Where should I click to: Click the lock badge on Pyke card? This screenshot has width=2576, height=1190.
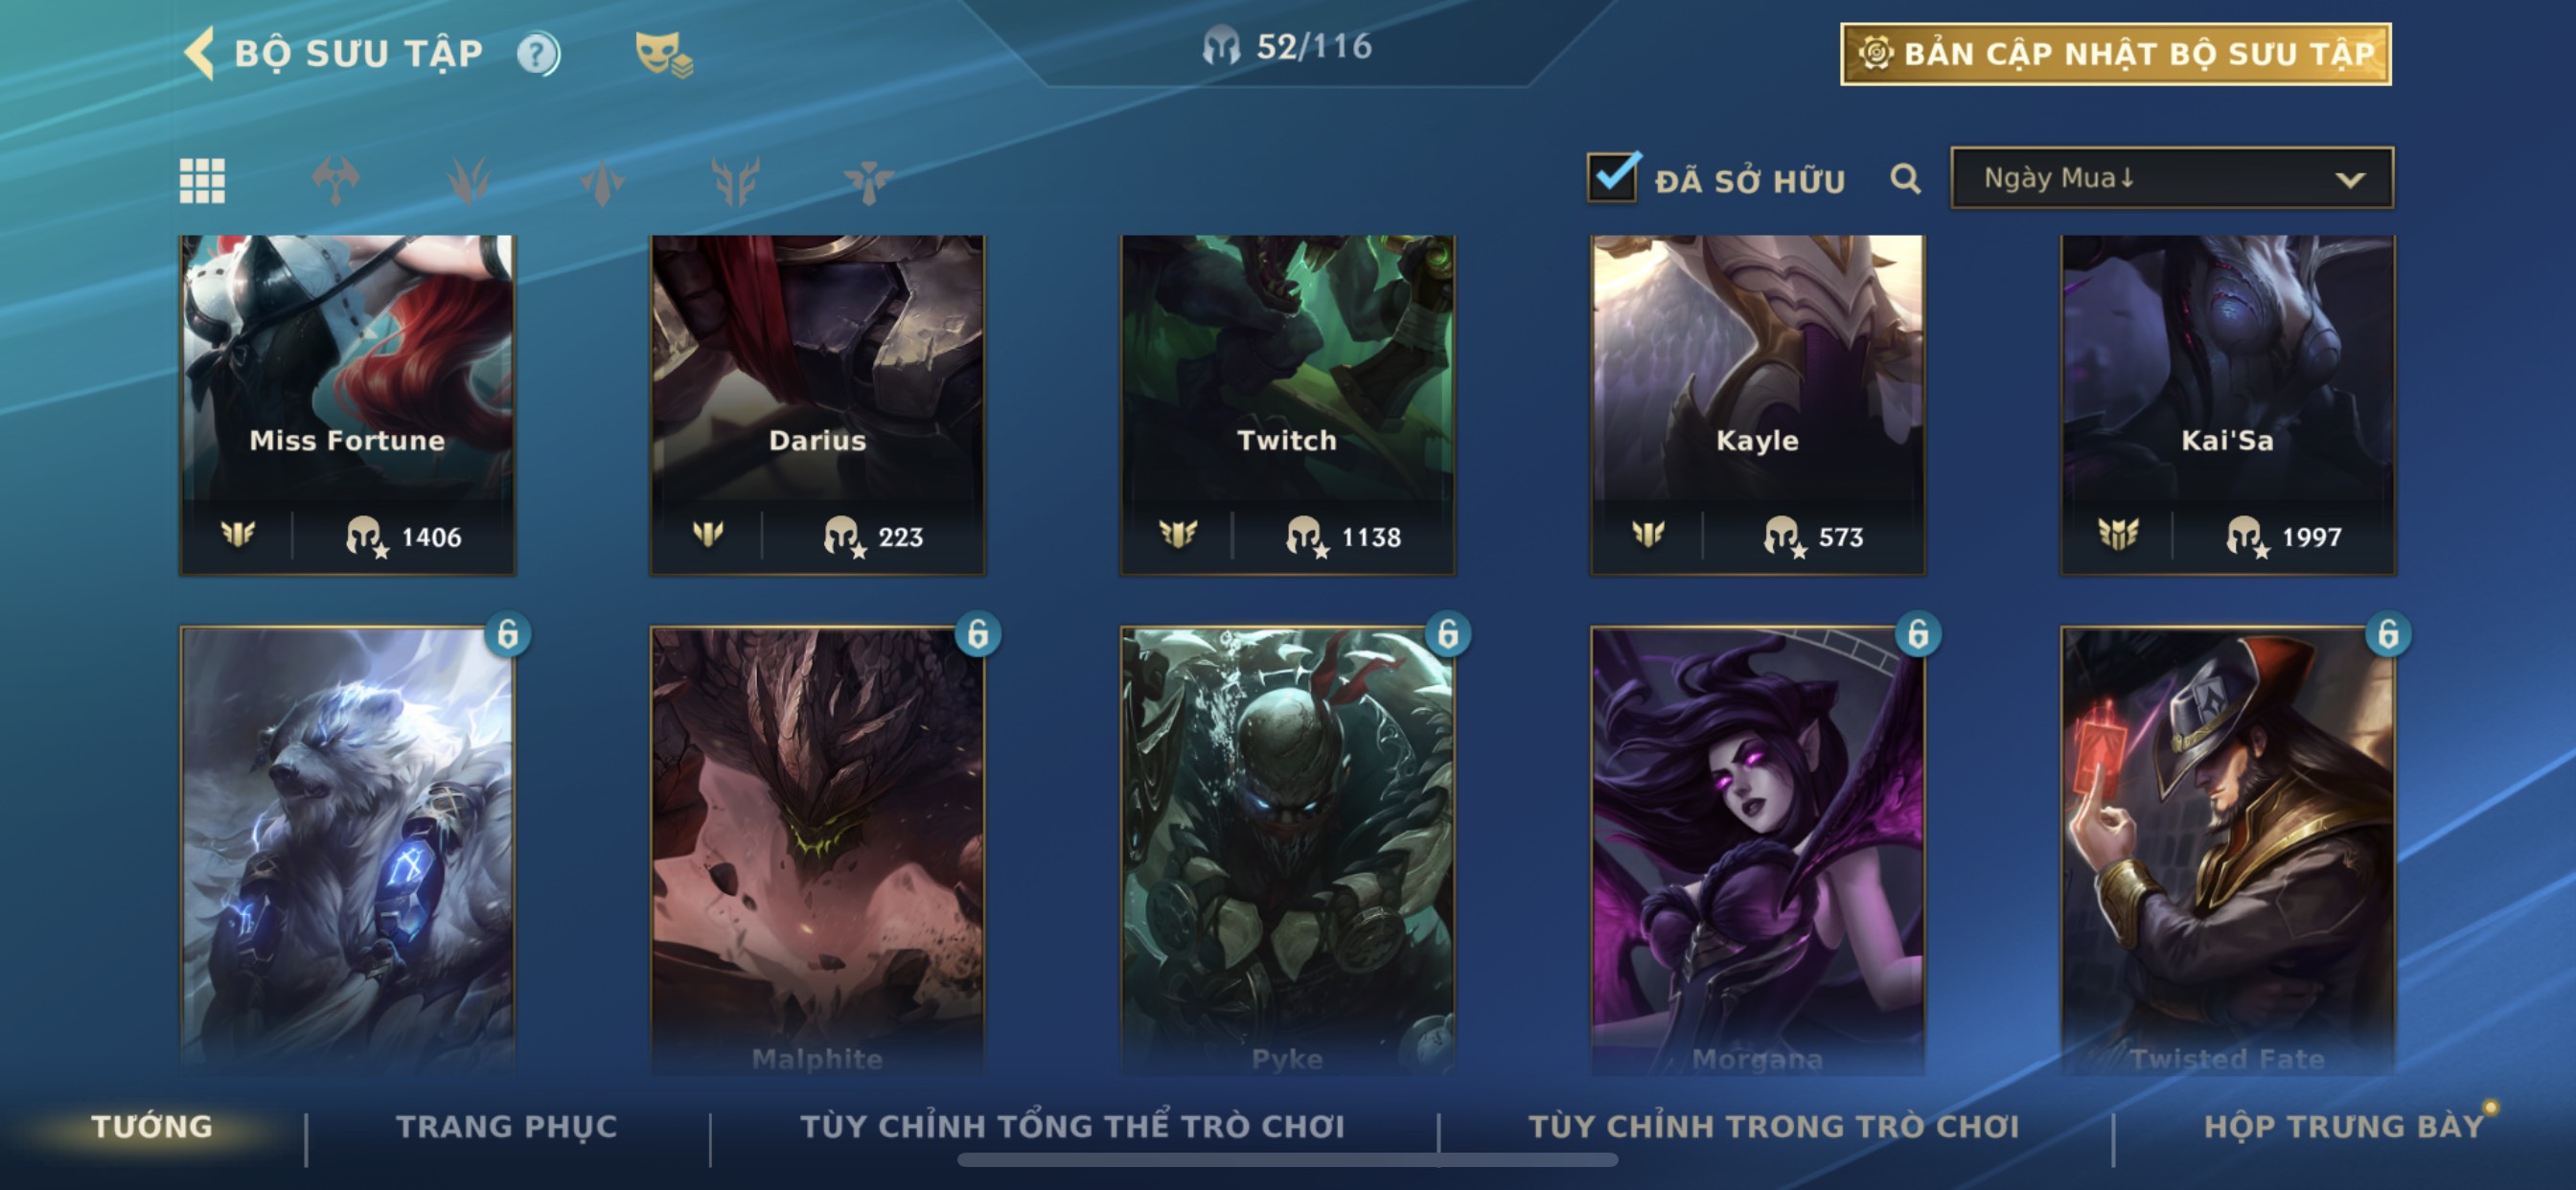1447,634
